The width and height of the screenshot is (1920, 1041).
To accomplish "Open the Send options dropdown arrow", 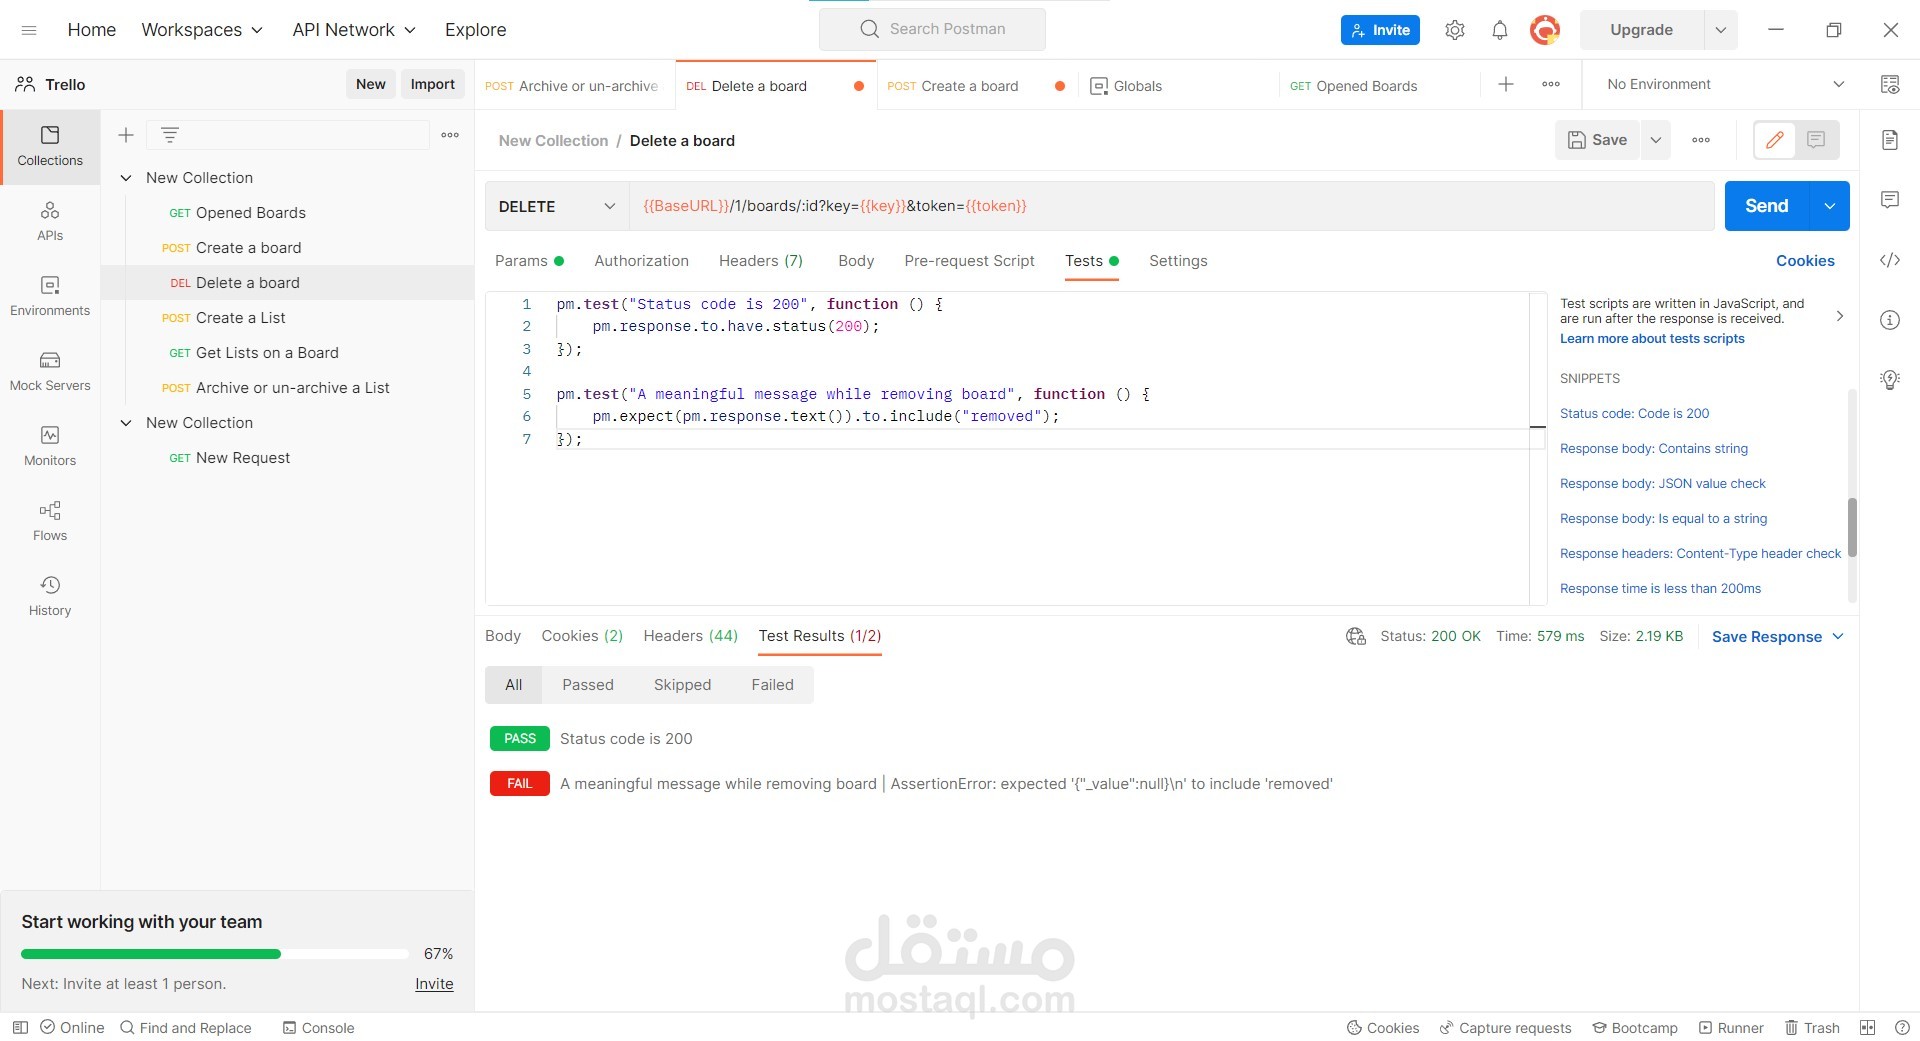I will click(x=1829, y=206).
